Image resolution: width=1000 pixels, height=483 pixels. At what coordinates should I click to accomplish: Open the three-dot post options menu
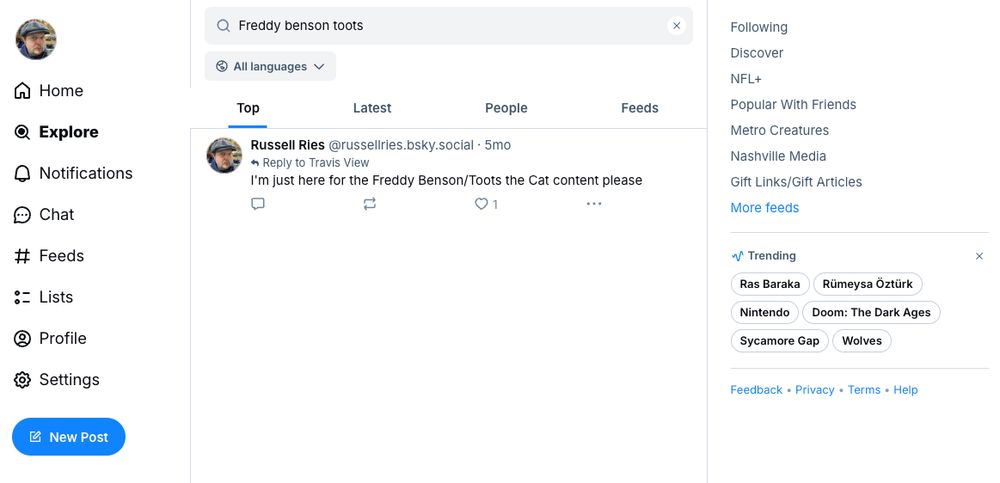(x=594, y=204)
